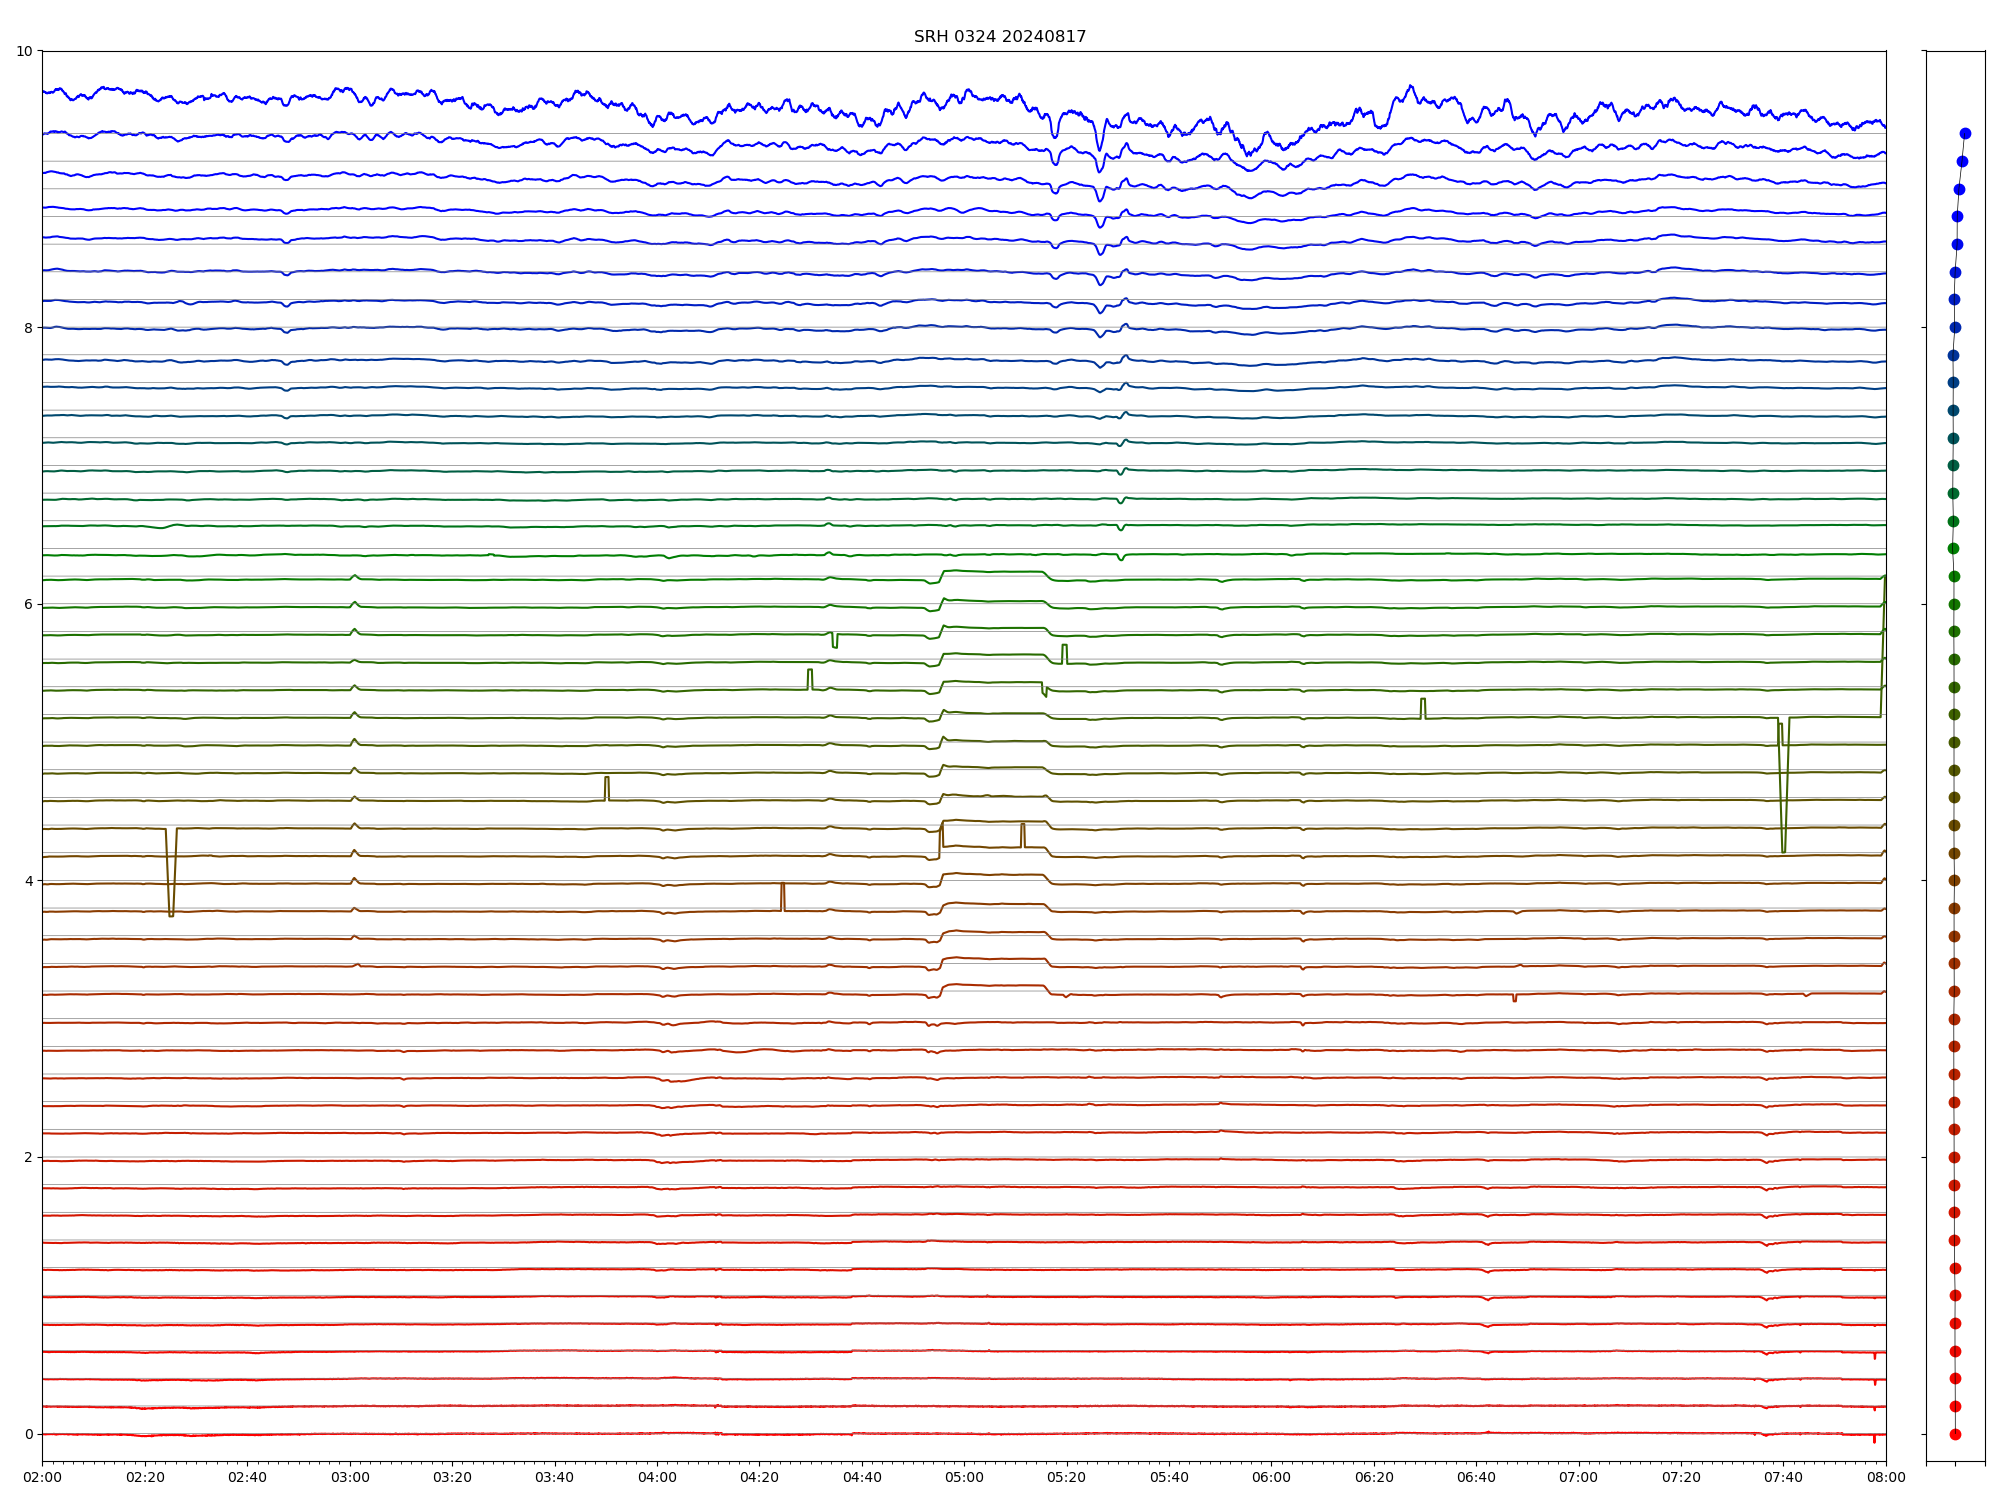Click the y-axis label 4
Image resolution: width=2000 pixels, height=1500 pixels.
pyautogui.click(x=28, y=881)
